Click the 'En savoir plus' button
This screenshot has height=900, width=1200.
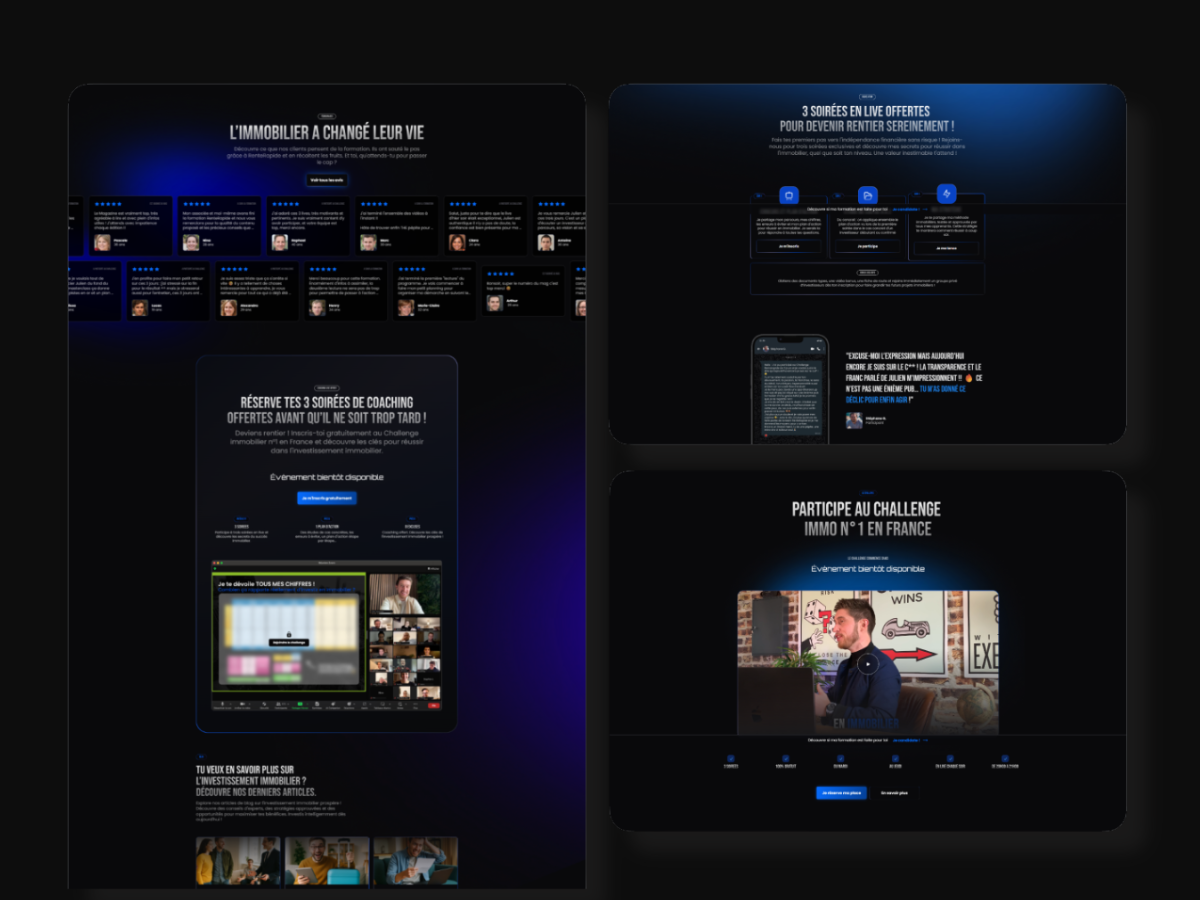[894, 793]
